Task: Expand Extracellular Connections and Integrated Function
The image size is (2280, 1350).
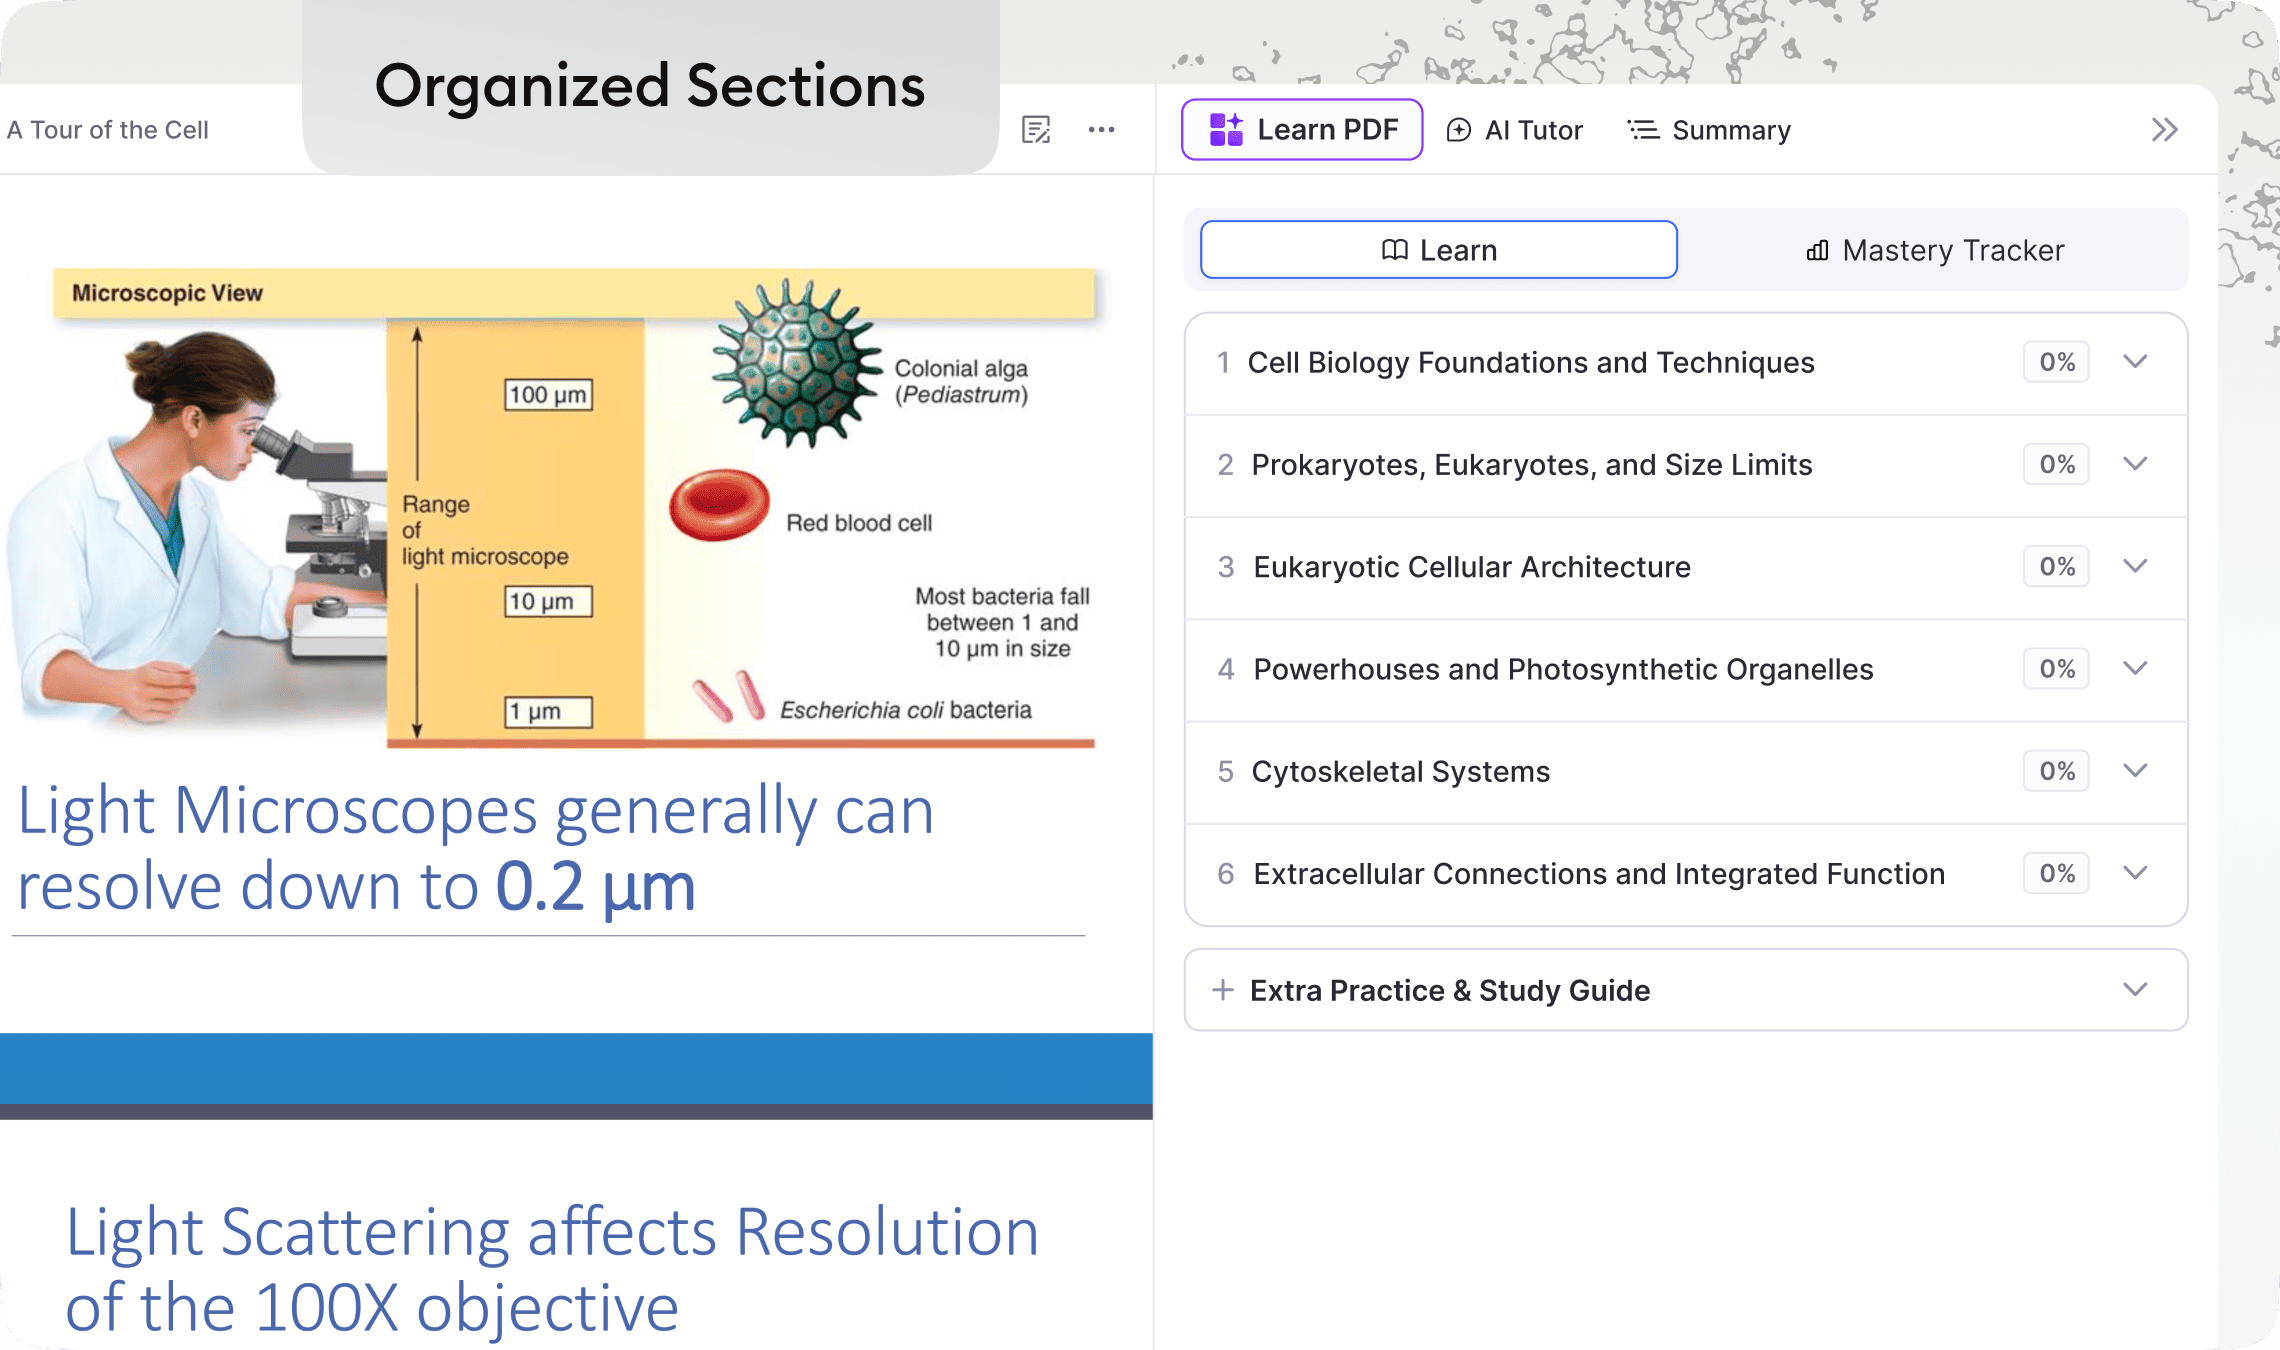Action: 2136,873
